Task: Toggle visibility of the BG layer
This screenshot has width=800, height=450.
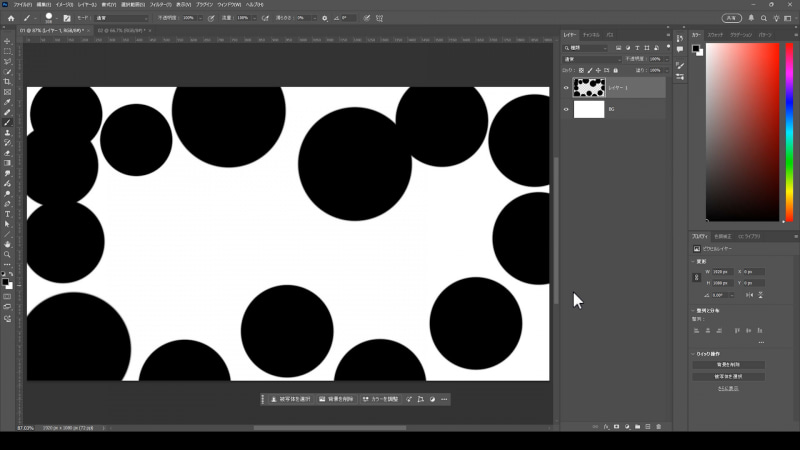Action: (x=566, y=109)
